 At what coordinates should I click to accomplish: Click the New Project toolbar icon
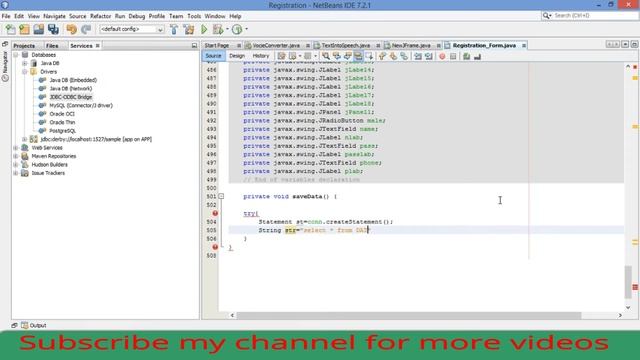coord(24,29)
